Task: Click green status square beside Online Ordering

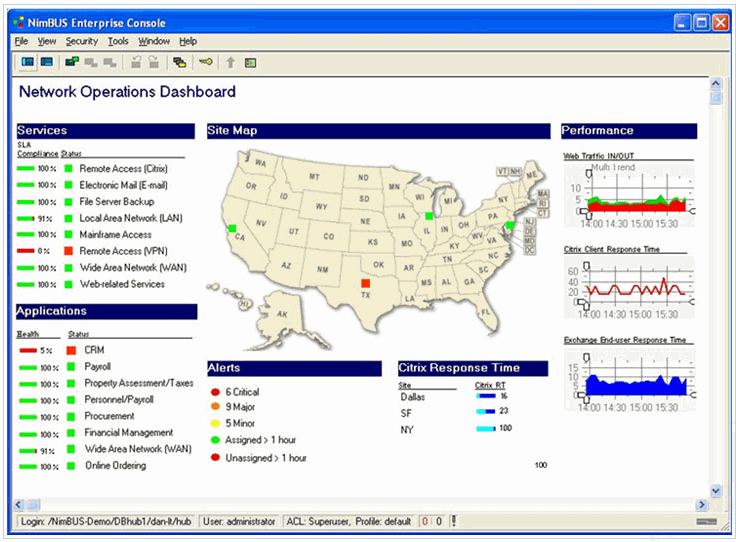Action: click(71, 466)
